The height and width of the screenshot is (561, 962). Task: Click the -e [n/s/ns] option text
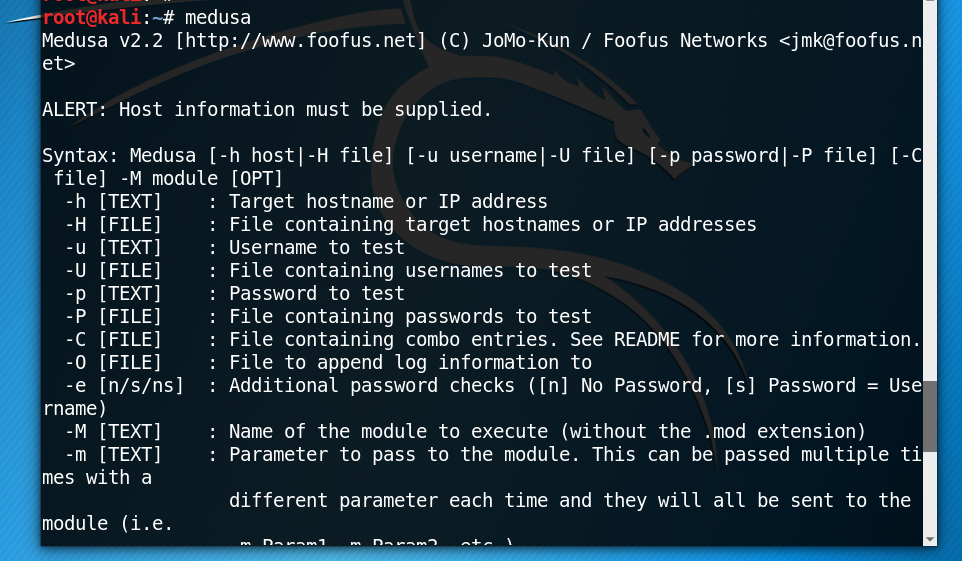click(x=124, y=385)
